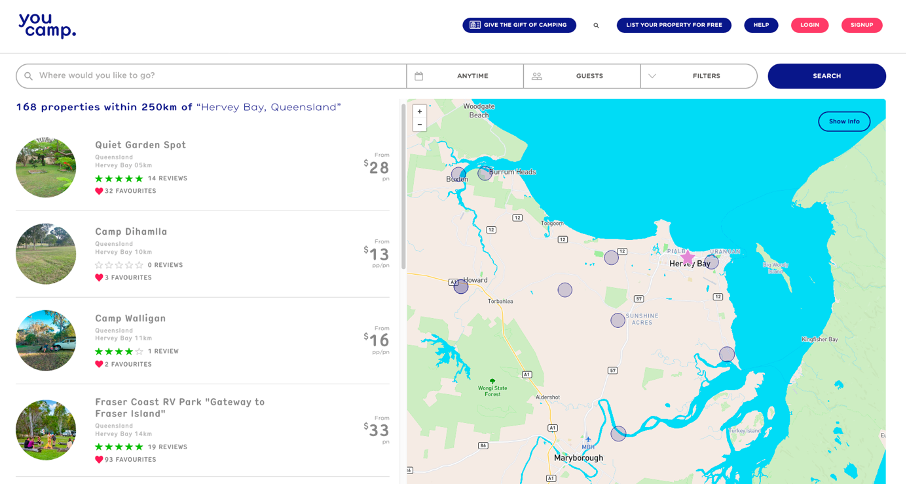Click the Wongi State Forest map icon
The height and width of the screenshot is (484, 906).
click(492, 381)
